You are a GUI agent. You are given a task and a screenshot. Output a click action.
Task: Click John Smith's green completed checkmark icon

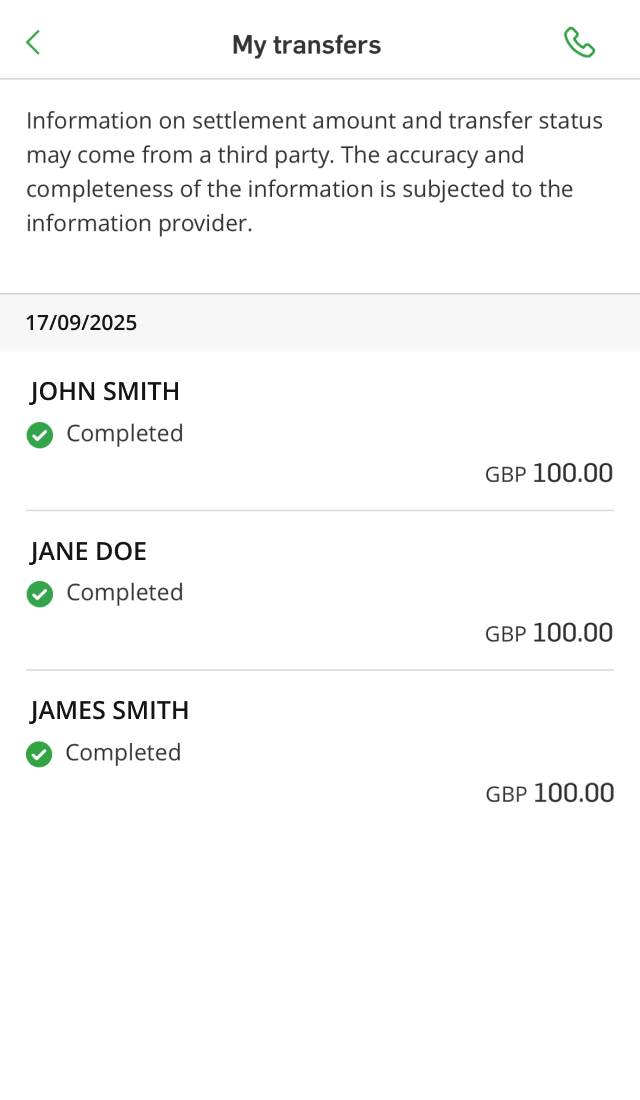click(x=40, y=435)
